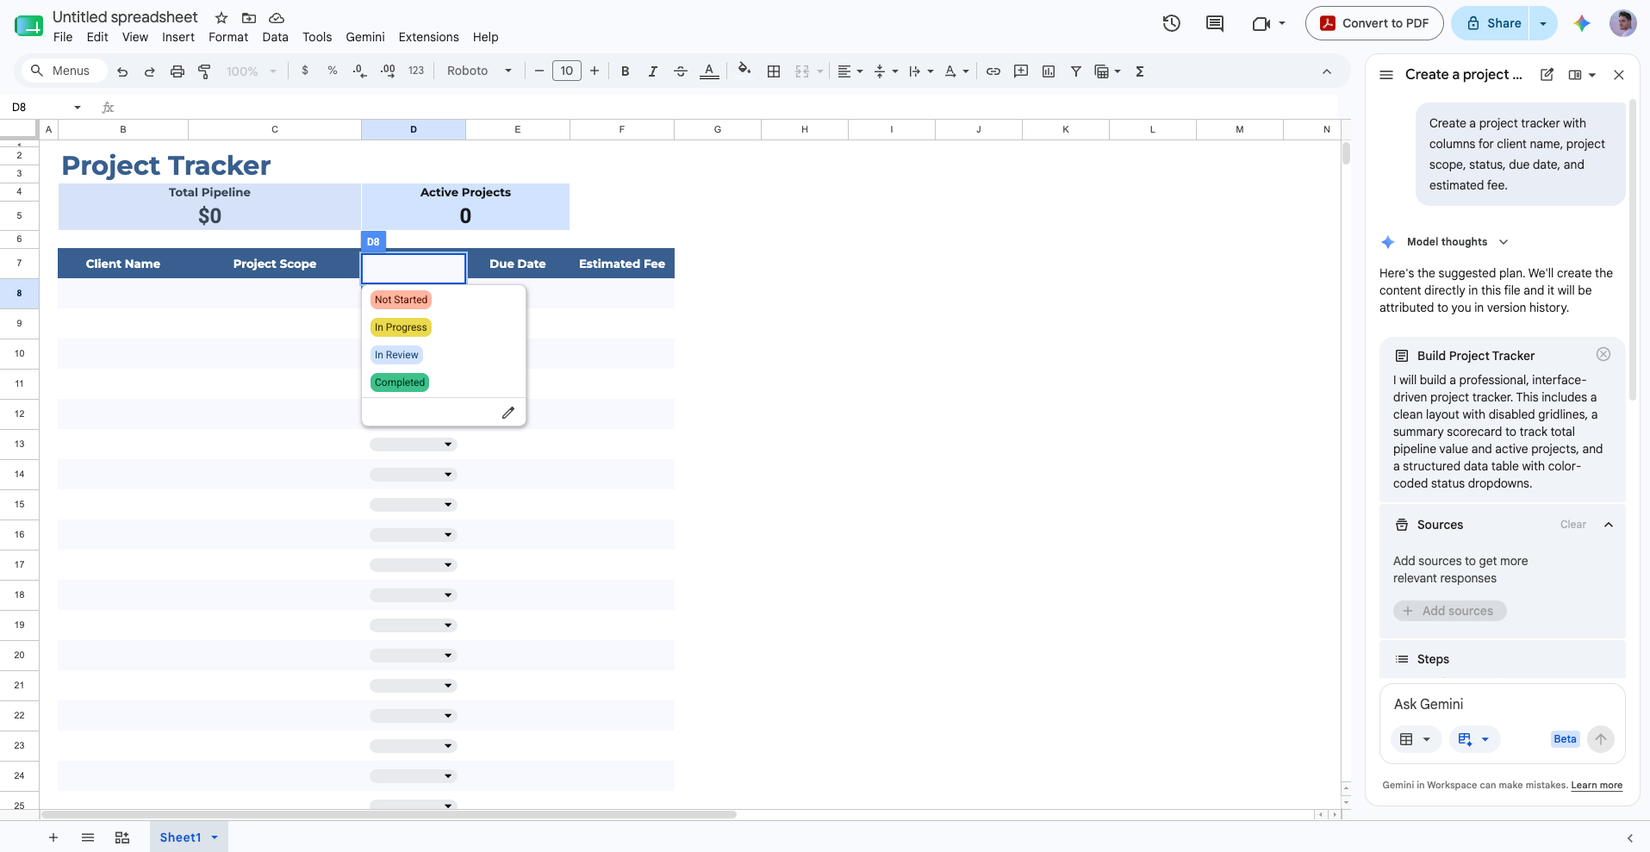Search Menus in toolbar
This screenshot has width=1650, height=852.
(62, 71)
